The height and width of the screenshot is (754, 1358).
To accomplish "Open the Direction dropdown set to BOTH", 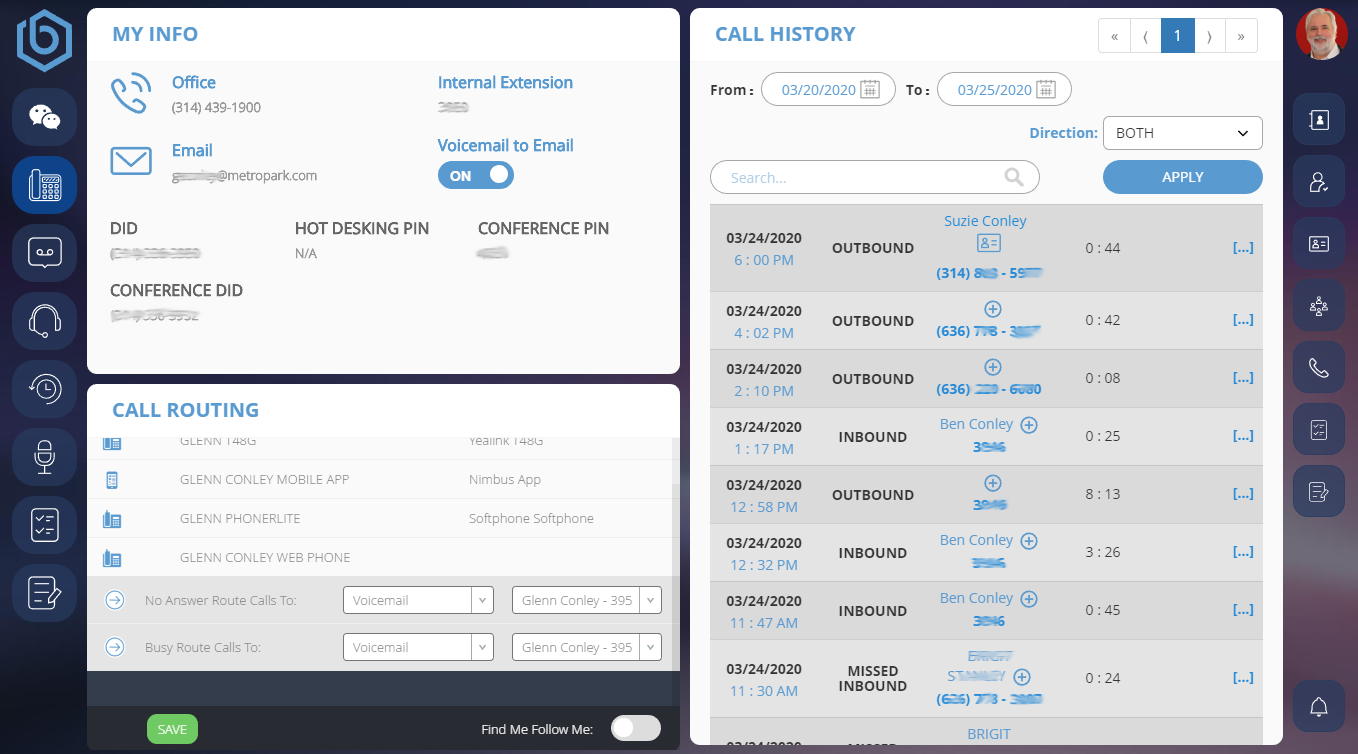I will [x=1182, y=133].
